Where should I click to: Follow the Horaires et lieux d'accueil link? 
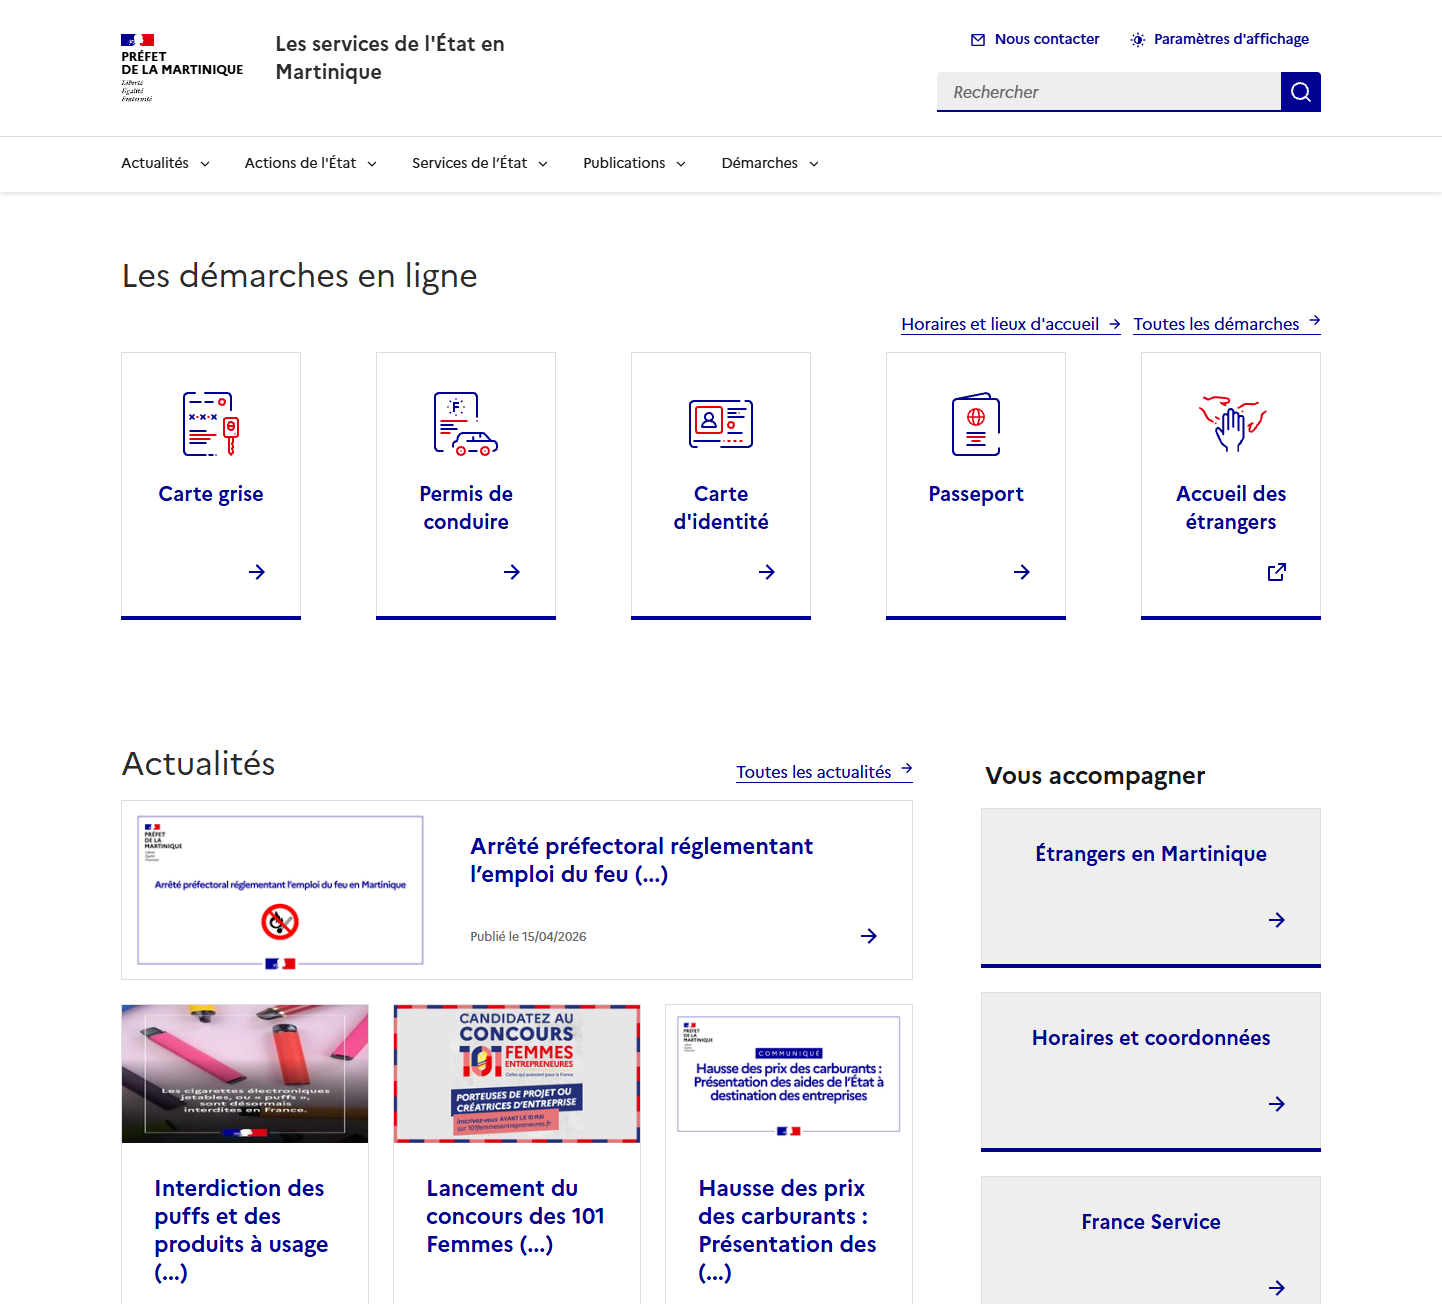coord(1011,324)
